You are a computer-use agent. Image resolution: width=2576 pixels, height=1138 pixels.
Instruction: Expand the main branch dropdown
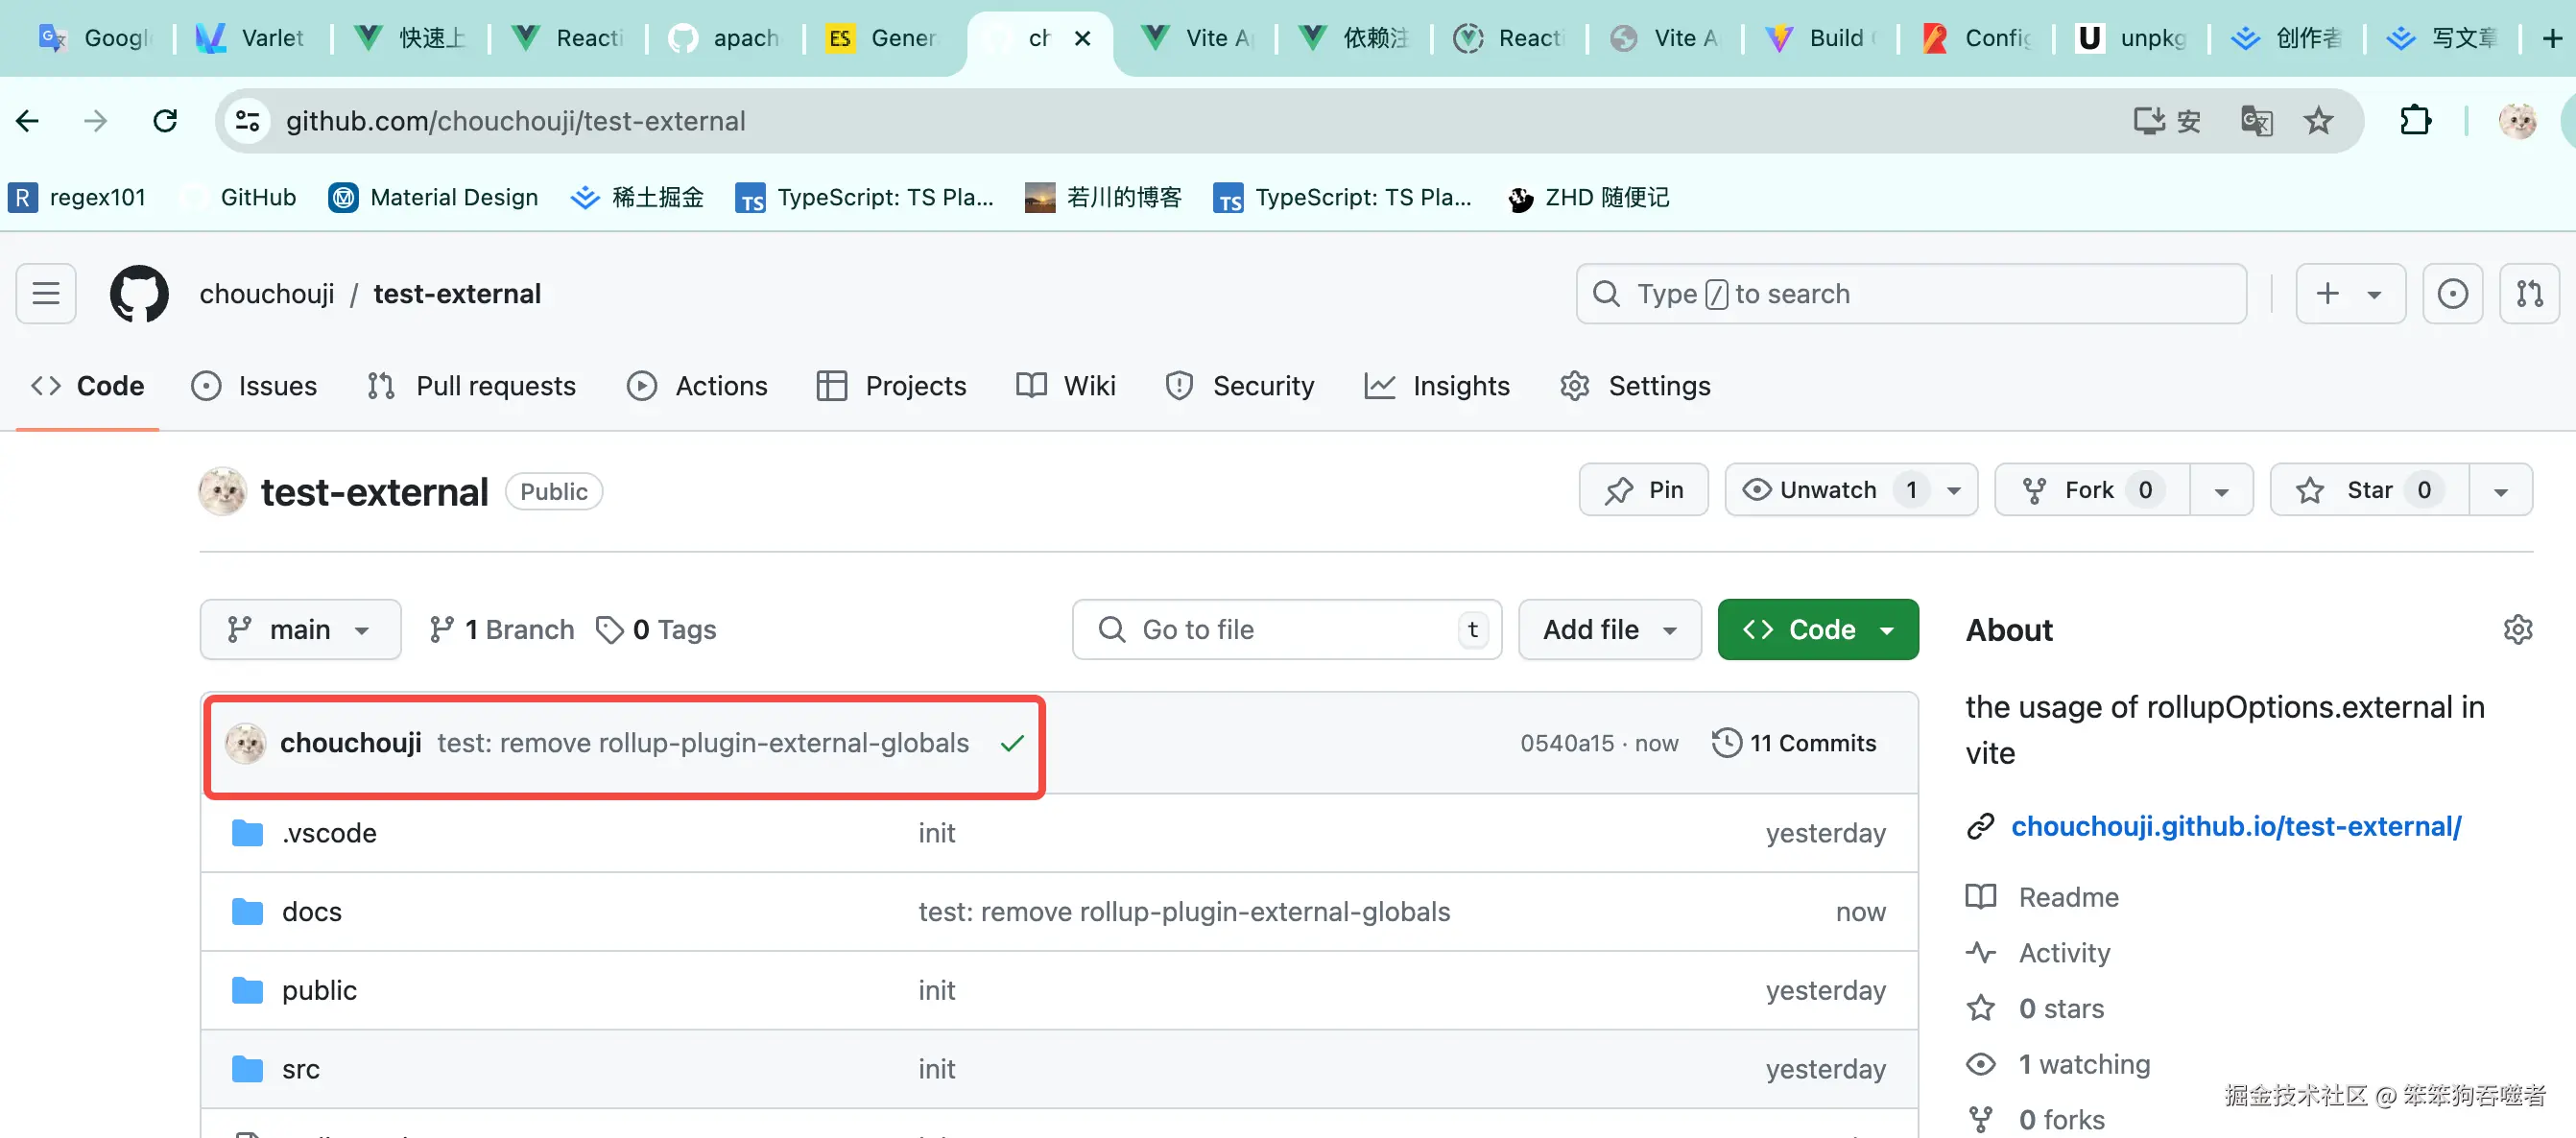tap(300, 629)
